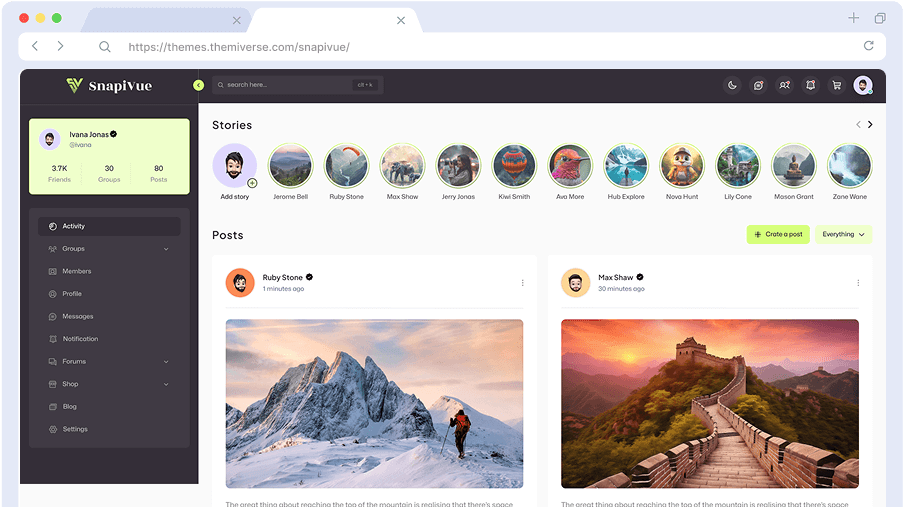Collapse the sidebar with green arrow toggle

[x=198, y=85]
